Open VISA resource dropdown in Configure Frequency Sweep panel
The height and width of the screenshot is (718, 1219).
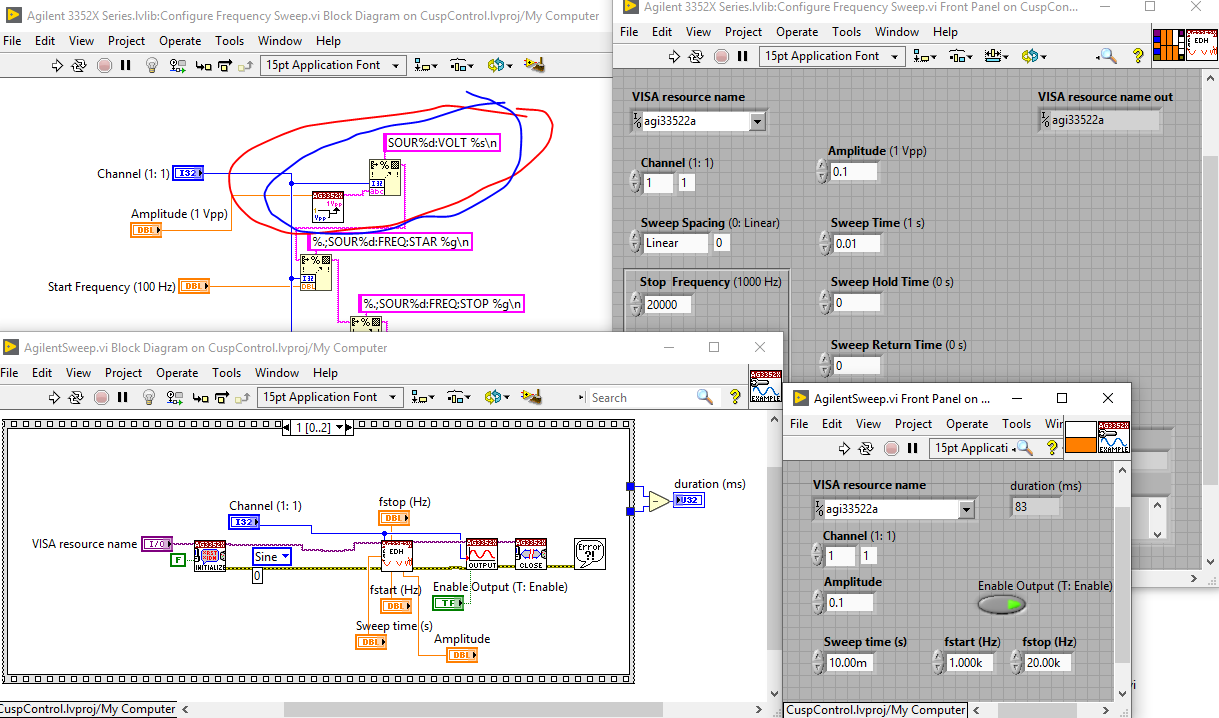coord(757,121)
